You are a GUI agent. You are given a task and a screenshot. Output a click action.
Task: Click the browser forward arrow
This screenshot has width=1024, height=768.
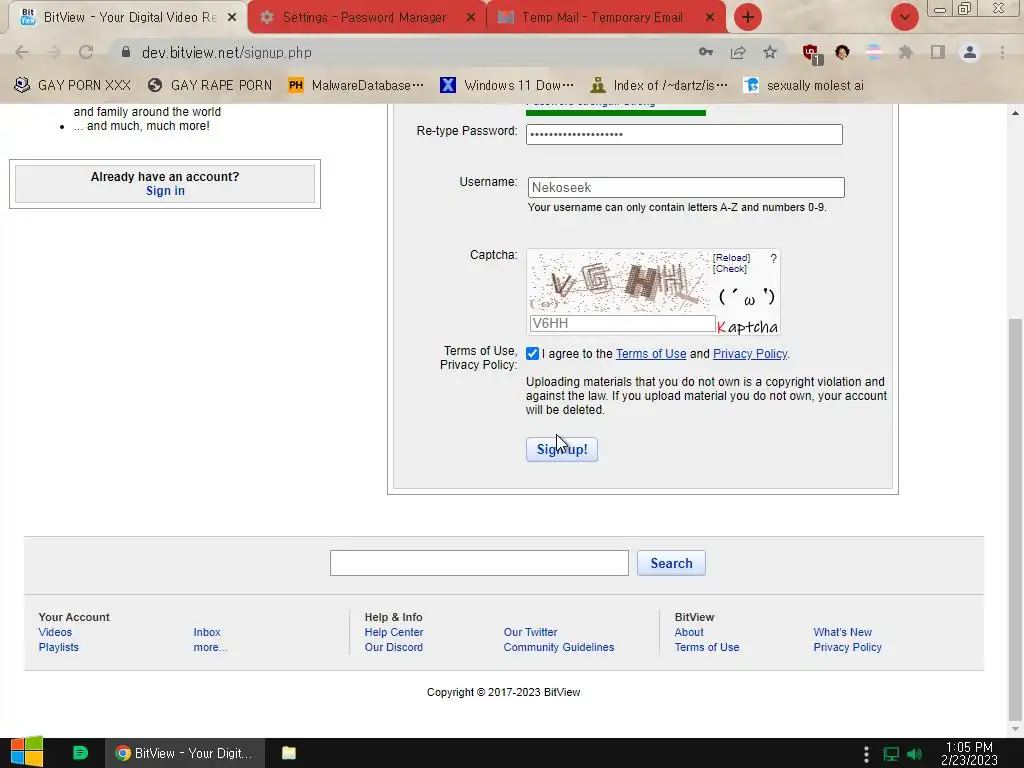[54, 52]
